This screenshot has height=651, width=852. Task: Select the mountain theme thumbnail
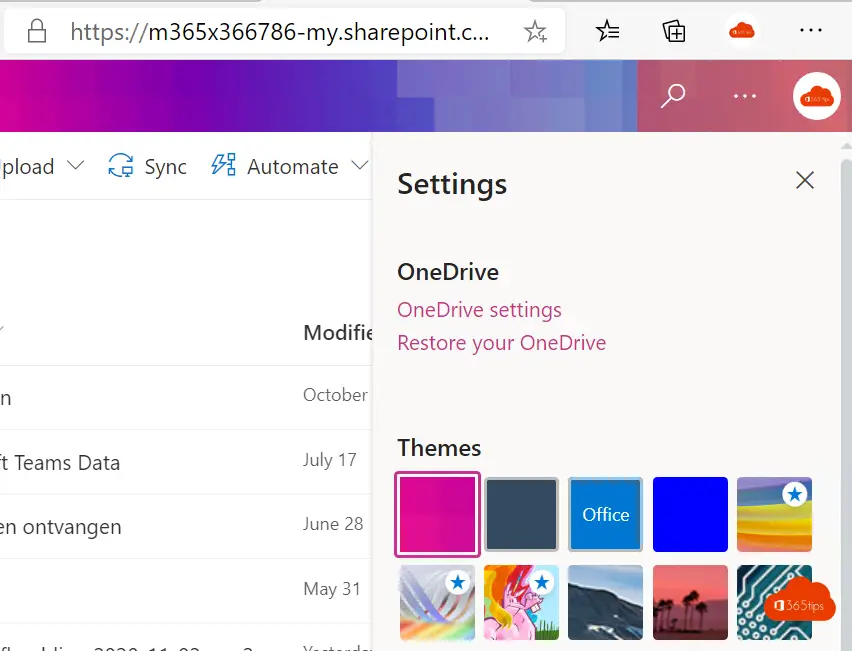(x=605, y=603)
